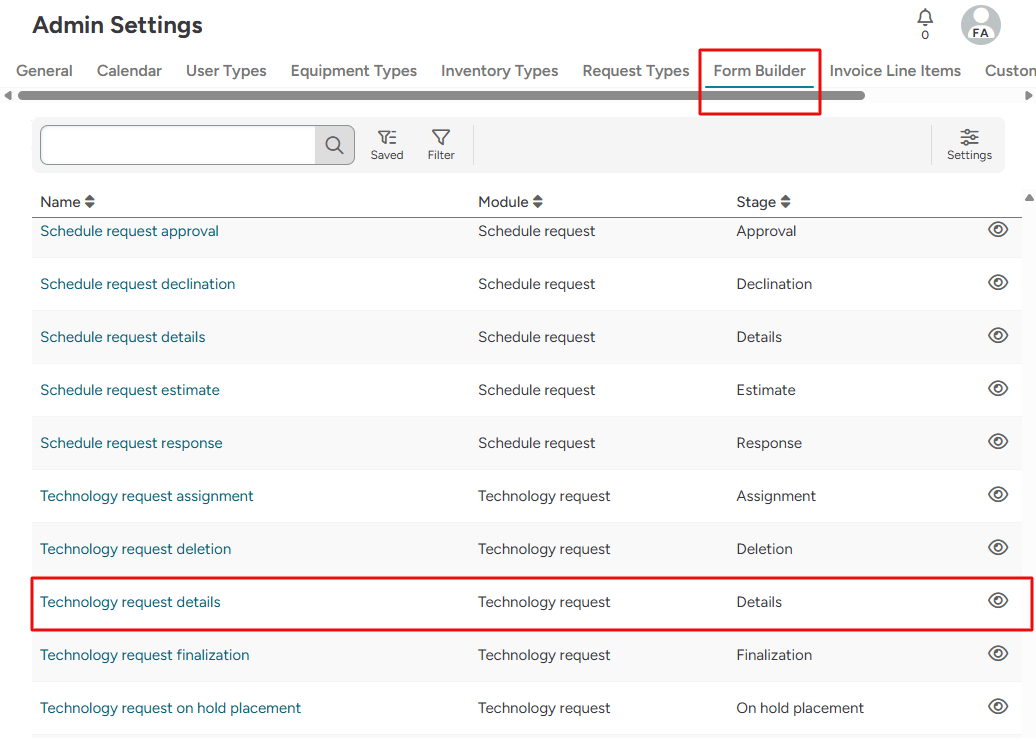This screenshot has height=738, width=1036.
Task: Preview the Schedule request approval form
Action: tap(997, 229)
